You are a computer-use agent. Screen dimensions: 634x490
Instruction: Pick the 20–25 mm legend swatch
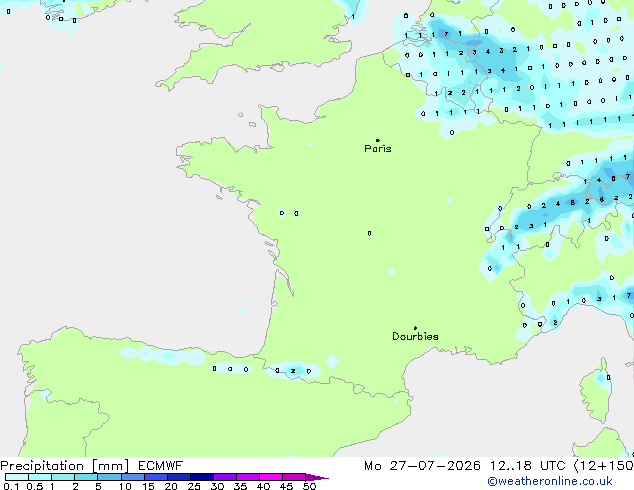point(178,477)
